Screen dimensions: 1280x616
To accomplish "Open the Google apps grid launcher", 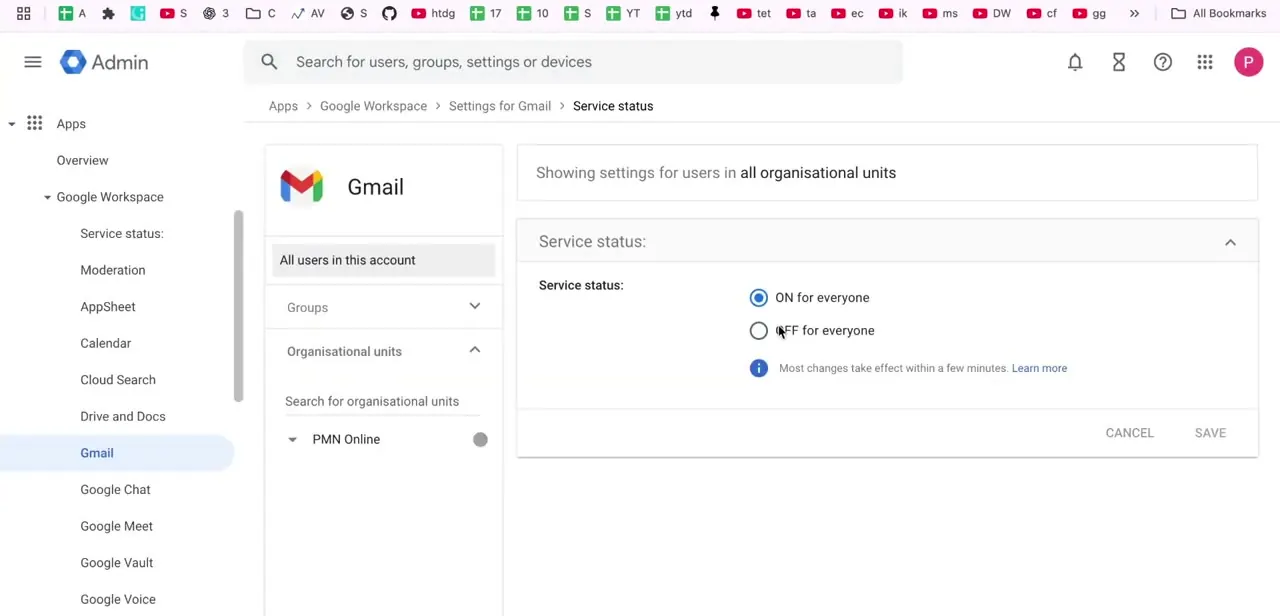I will 1205,62.
